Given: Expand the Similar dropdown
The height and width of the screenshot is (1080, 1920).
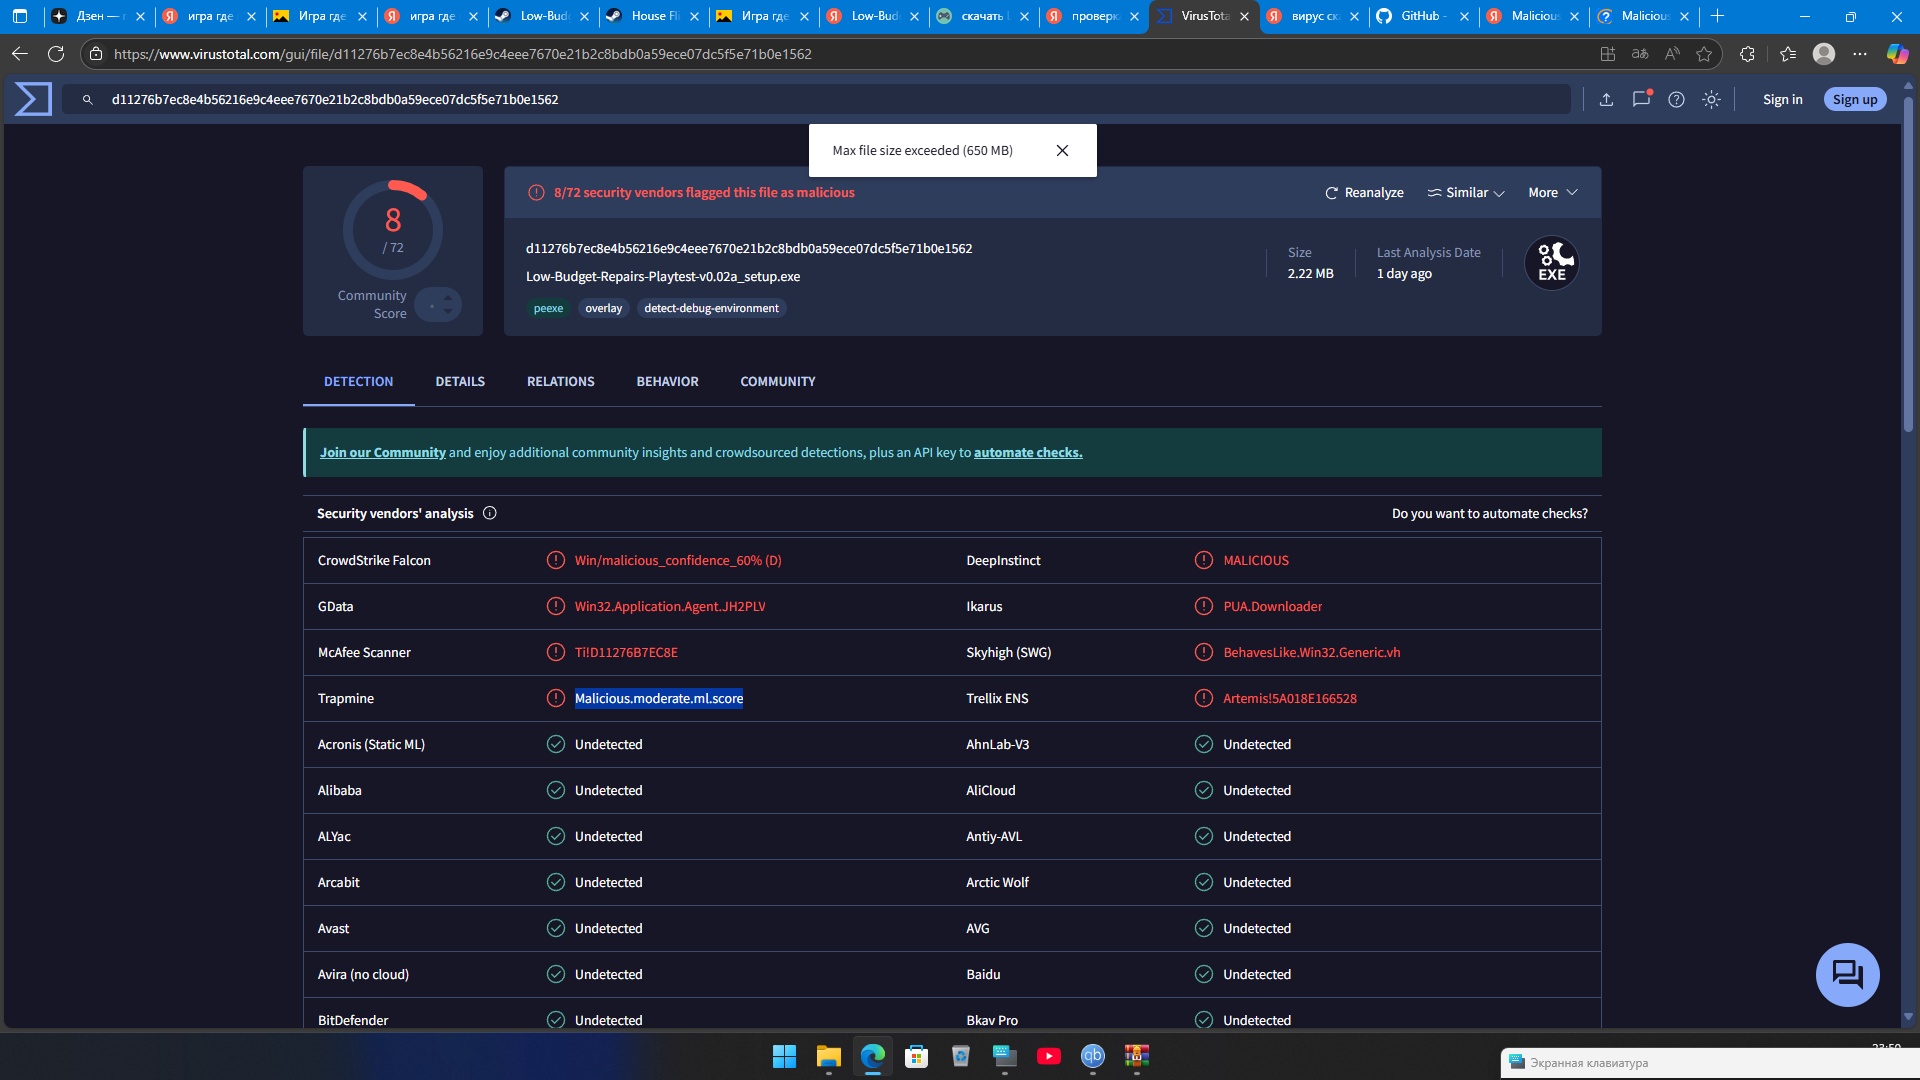Looking at the screenshot, I should click(x=1466, y=193).
